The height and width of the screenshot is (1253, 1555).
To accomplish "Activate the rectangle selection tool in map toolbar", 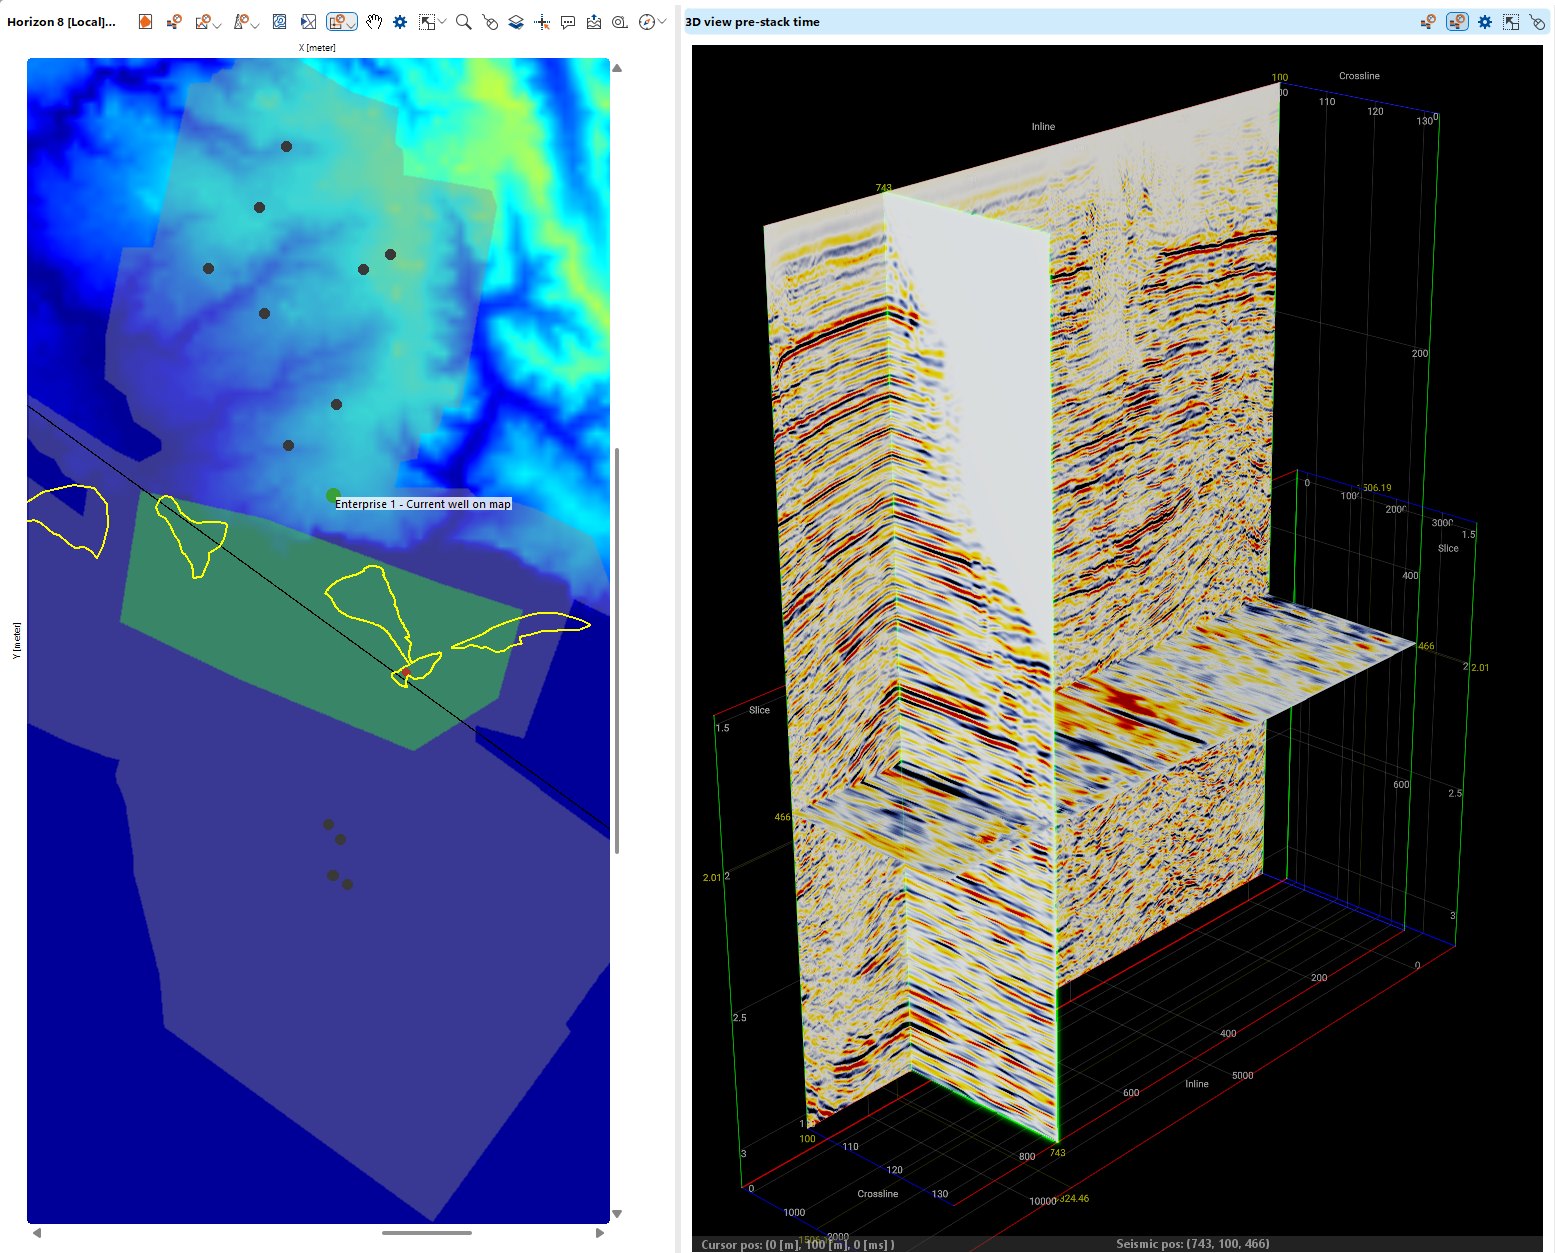I will pos(427,22).
